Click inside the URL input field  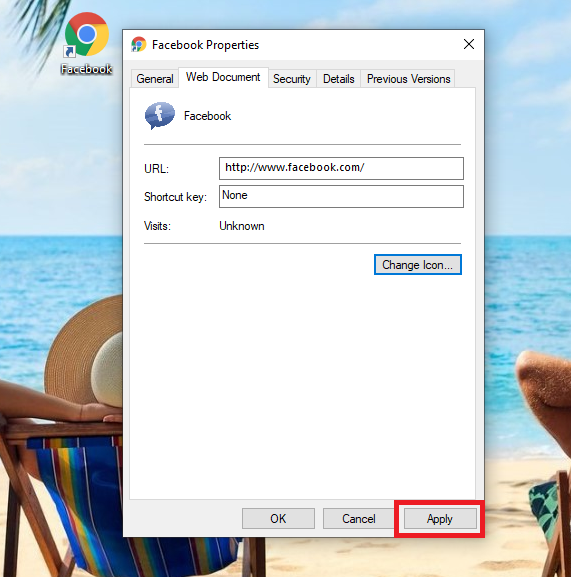point(341,168)
